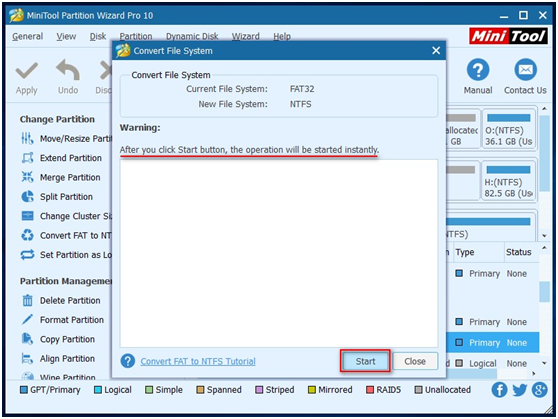558x419 pixels.
Task: Minimize the MiniTool Partition Wizard window
Action: click(504, 16)
